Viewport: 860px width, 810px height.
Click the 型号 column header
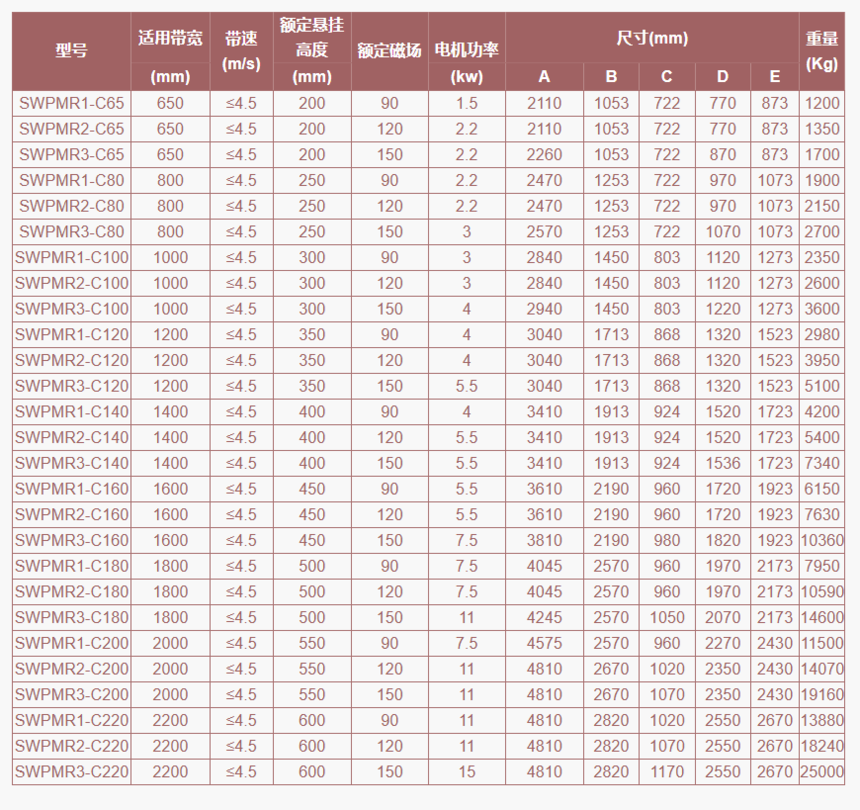click(71, 51)
